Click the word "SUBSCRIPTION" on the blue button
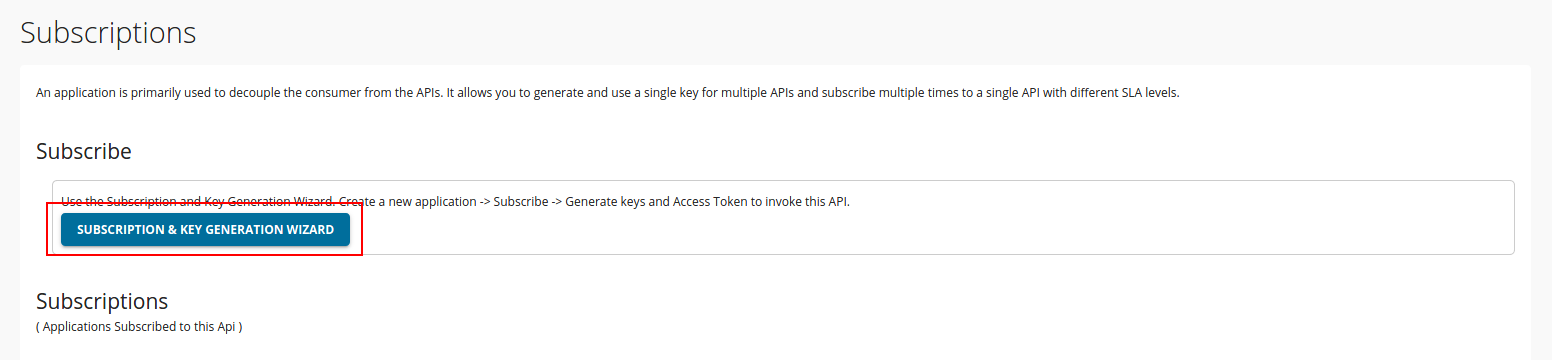Screen dimensions: 1552x360 tap(120, 229)
